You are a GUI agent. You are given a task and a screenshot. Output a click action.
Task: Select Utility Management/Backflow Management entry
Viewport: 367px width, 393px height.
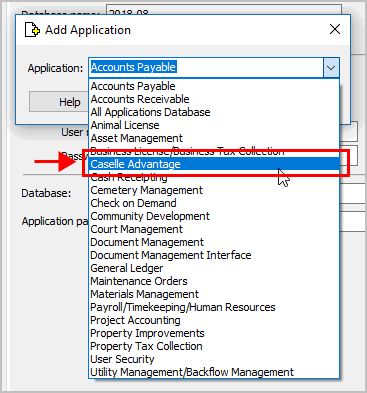[x=214, y=372]
